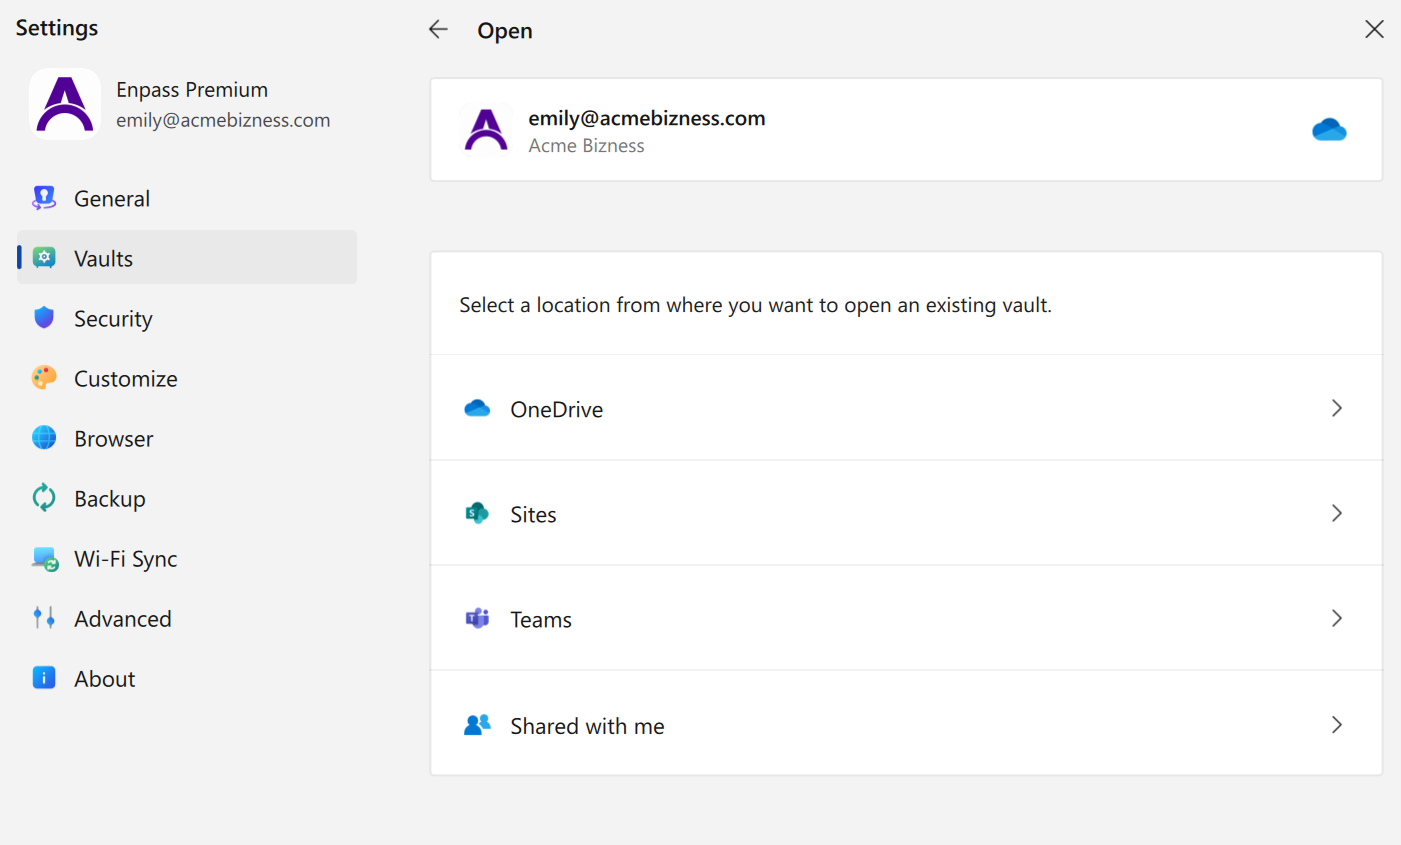
Task: Click the Microsoft Teams icon
Action: [477, 618]
